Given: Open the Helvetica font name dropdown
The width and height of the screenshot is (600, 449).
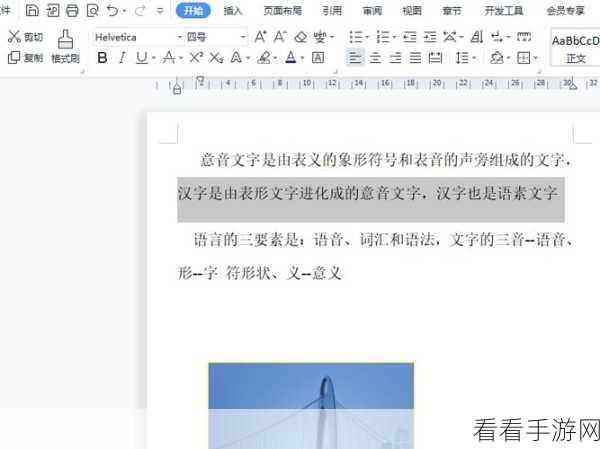Looking at the screenshot, I should click(x=179, y=37).
